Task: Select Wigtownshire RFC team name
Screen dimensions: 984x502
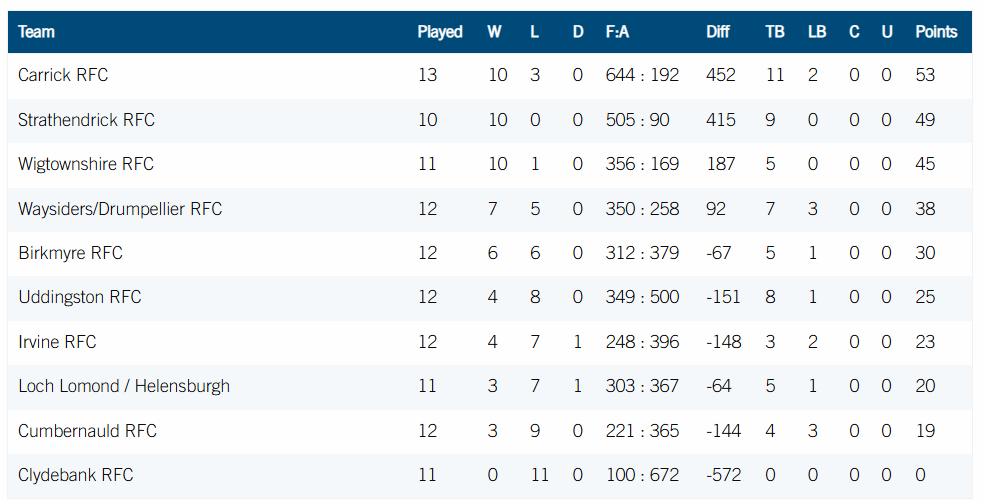Action: click(86, 164)
